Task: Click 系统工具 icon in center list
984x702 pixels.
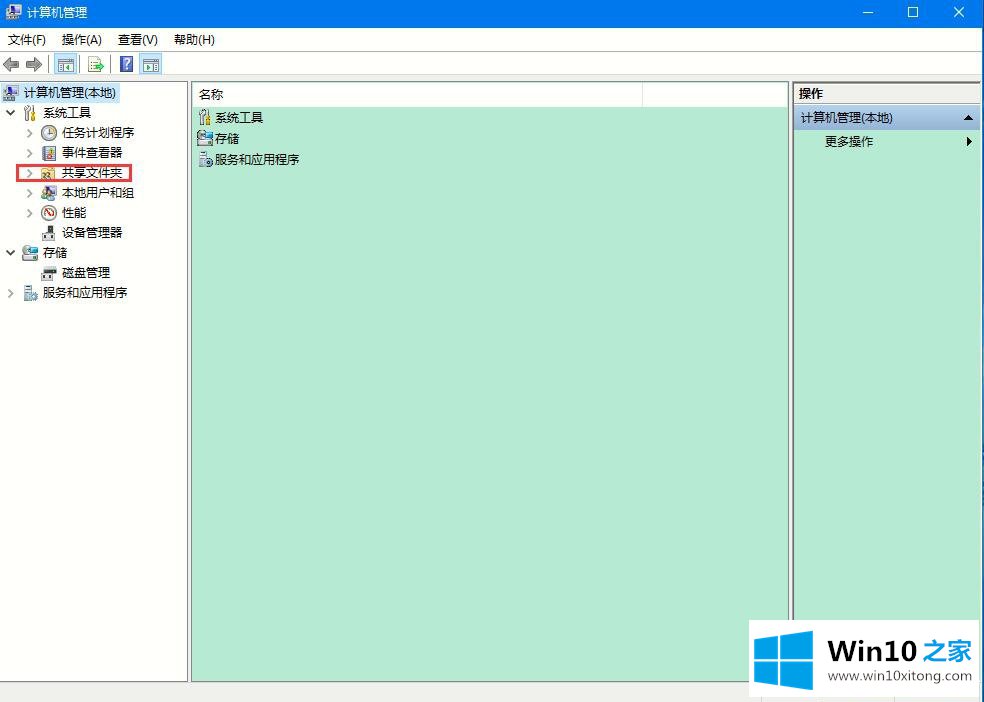Action: (x=205, y=117)
